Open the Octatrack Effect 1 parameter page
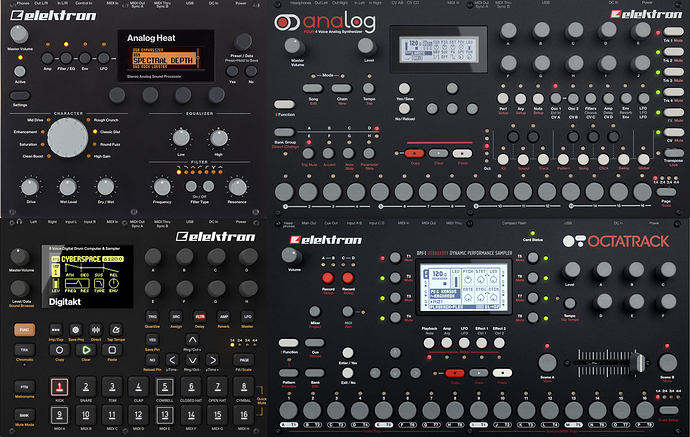 point(482,343)
